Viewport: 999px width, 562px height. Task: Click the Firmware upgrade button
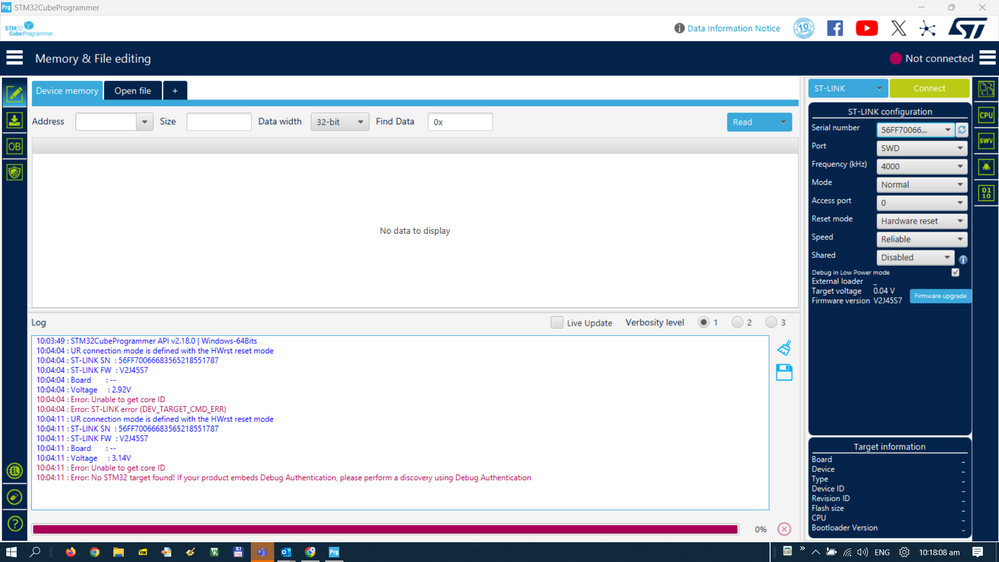[940, 296]
